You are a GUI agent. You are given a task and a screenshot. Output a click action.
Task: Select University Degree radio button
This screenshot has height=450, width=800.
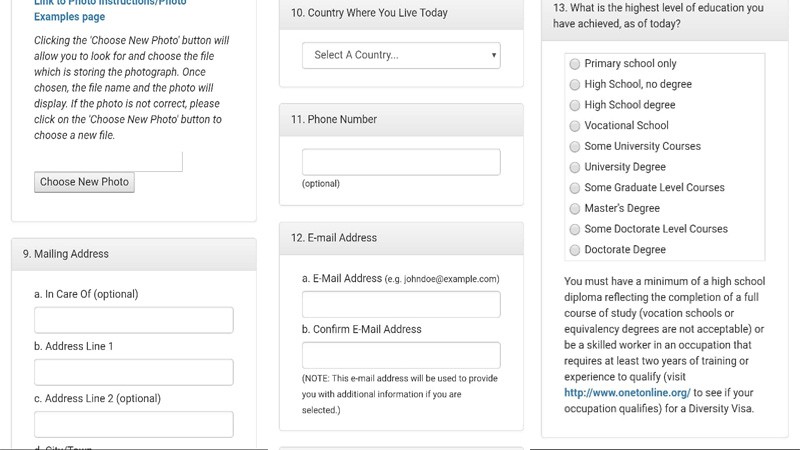coord(575,167)
